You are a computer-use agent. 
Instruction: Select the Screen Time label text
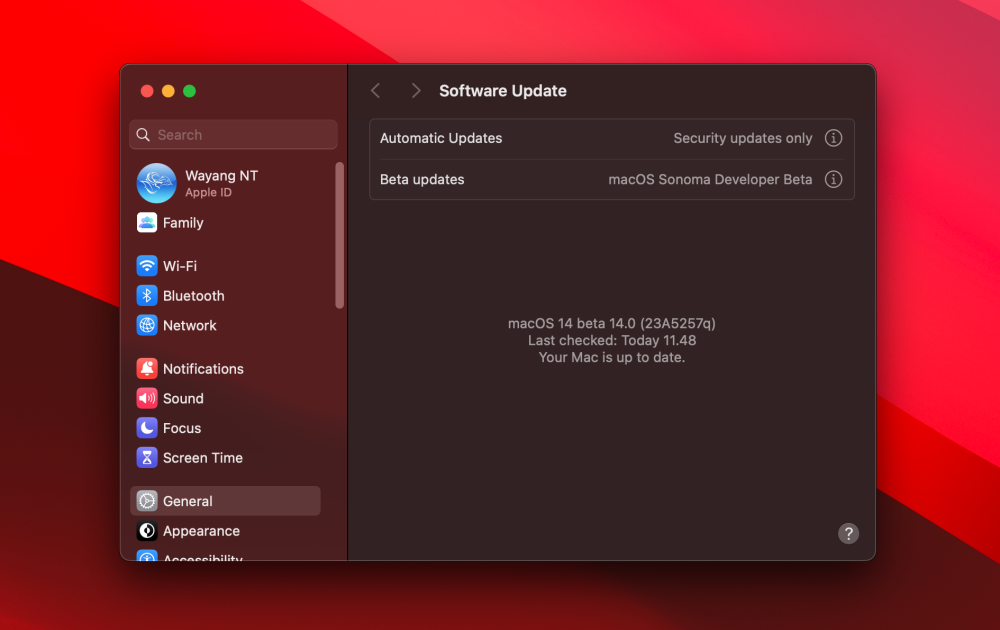[203, 458]
